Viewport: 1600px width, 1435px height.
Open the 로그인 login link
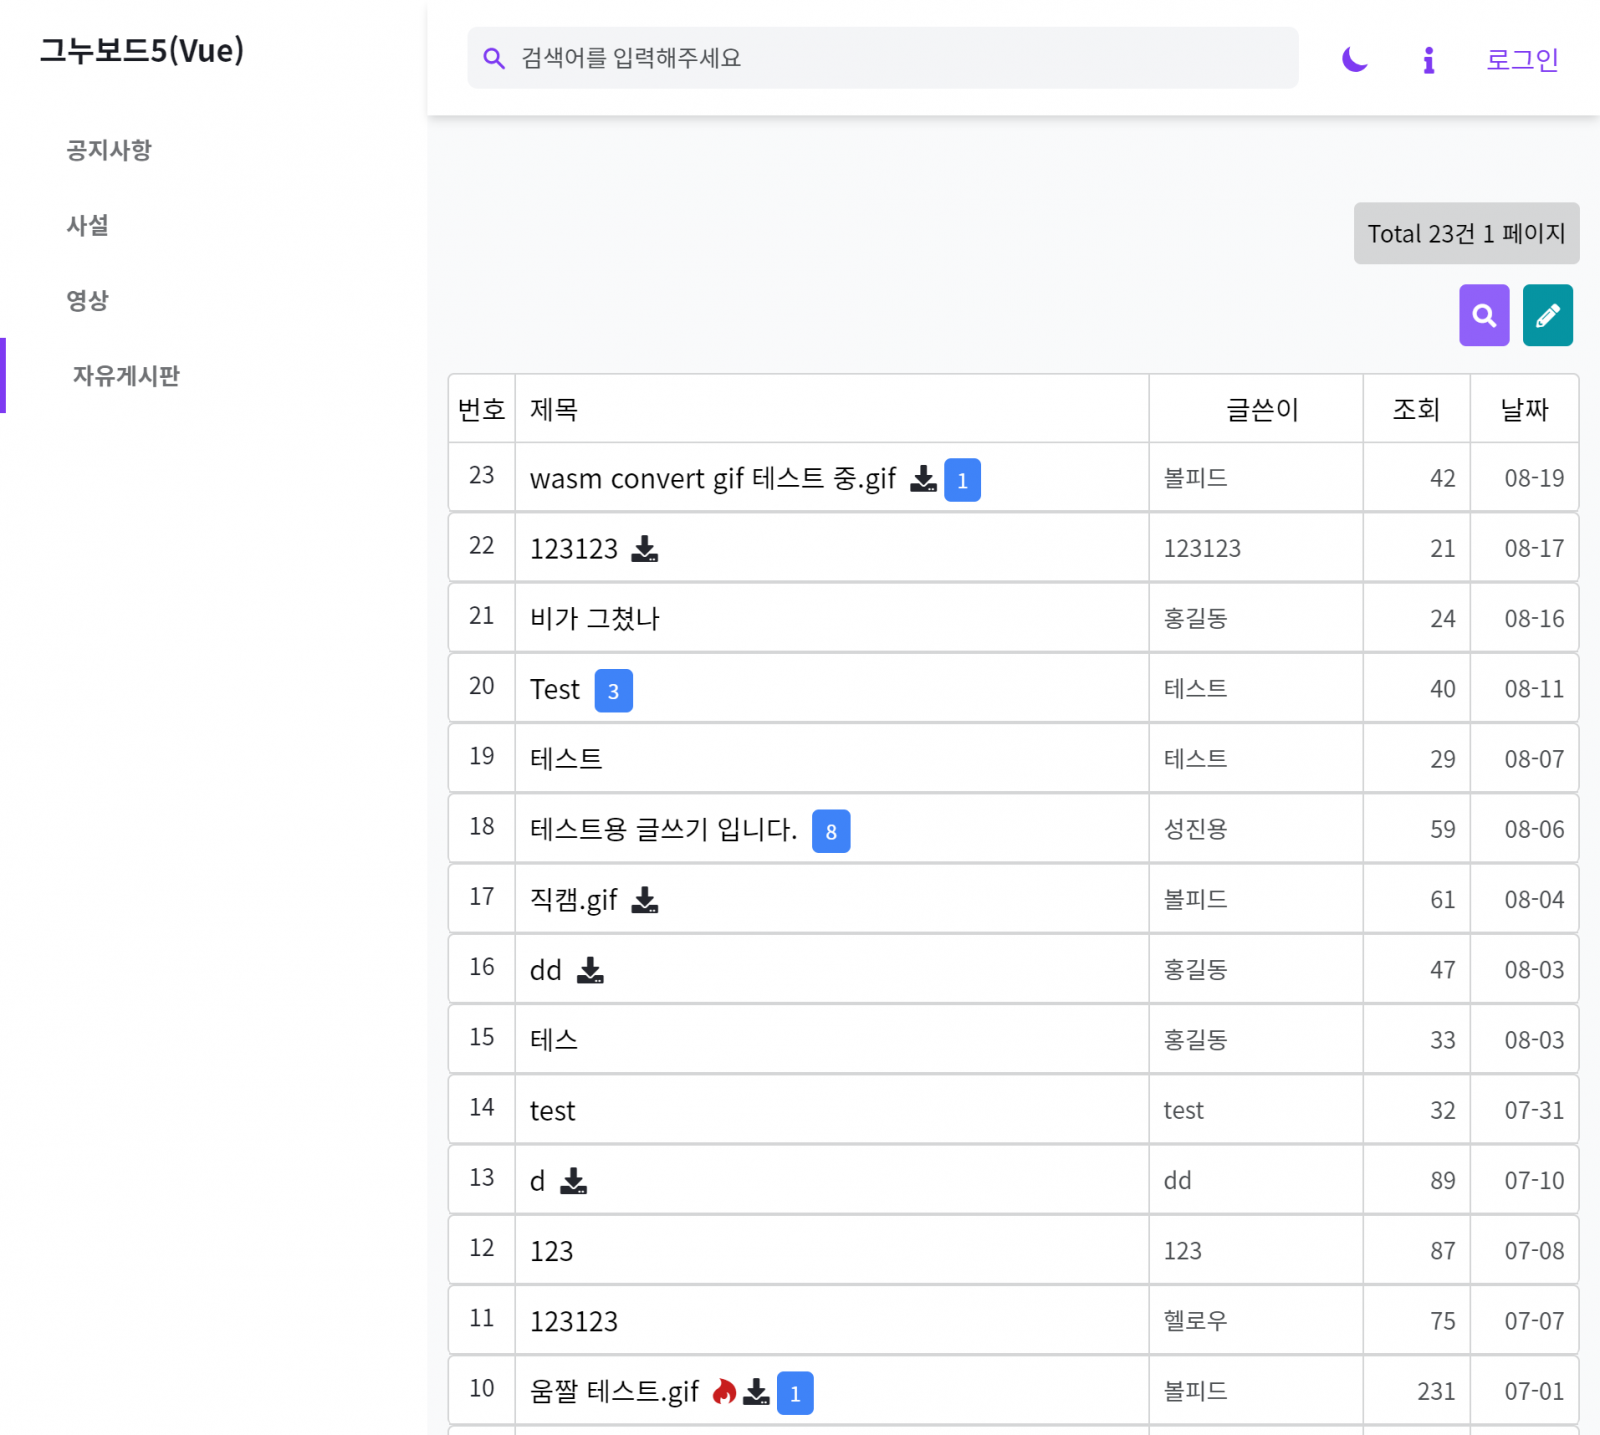1521,60
